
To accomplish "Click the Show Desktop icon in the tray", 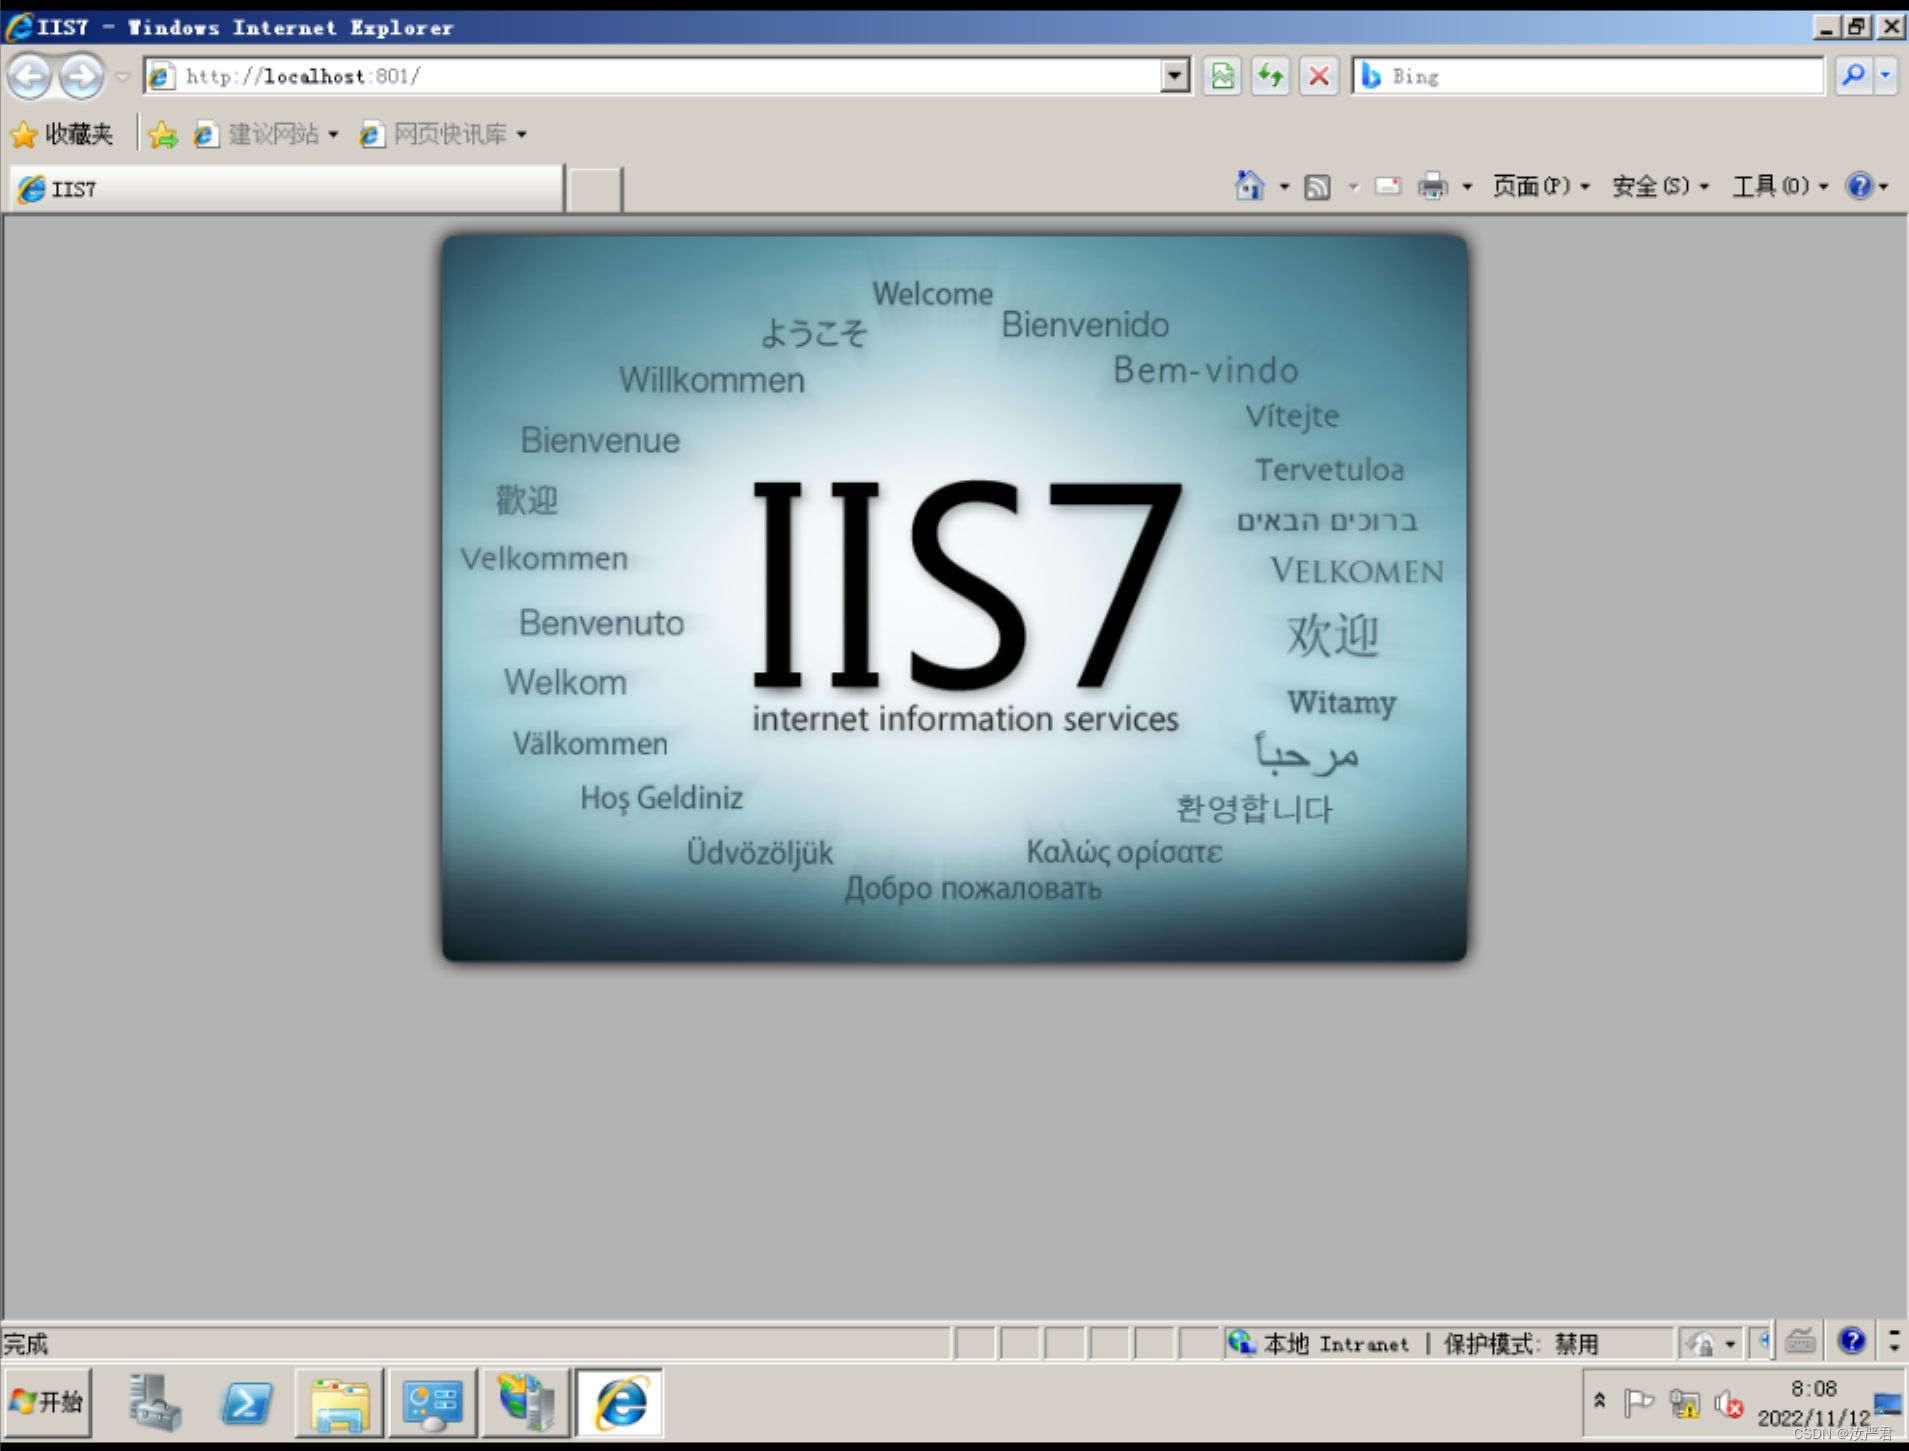I will tap(1888, 1404).
